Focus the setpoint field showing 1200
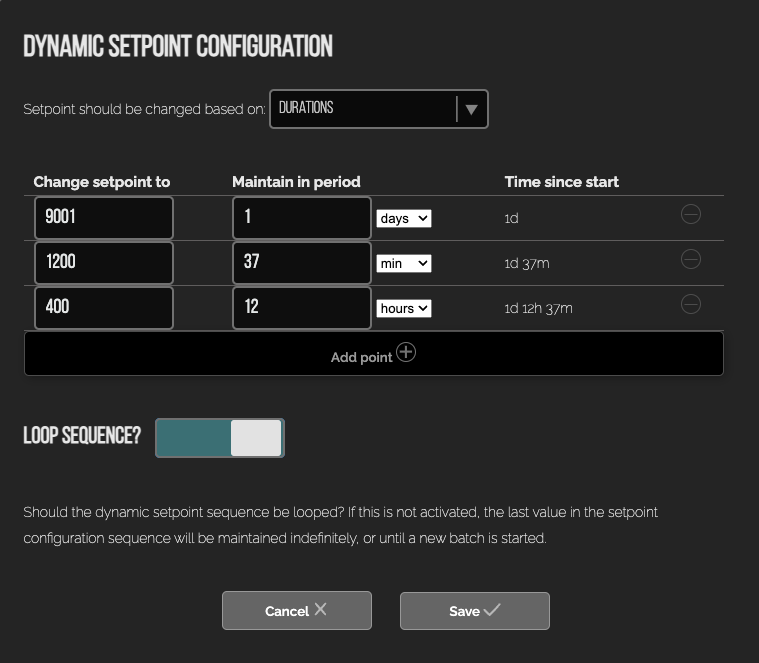 click(x=104, y=263)
